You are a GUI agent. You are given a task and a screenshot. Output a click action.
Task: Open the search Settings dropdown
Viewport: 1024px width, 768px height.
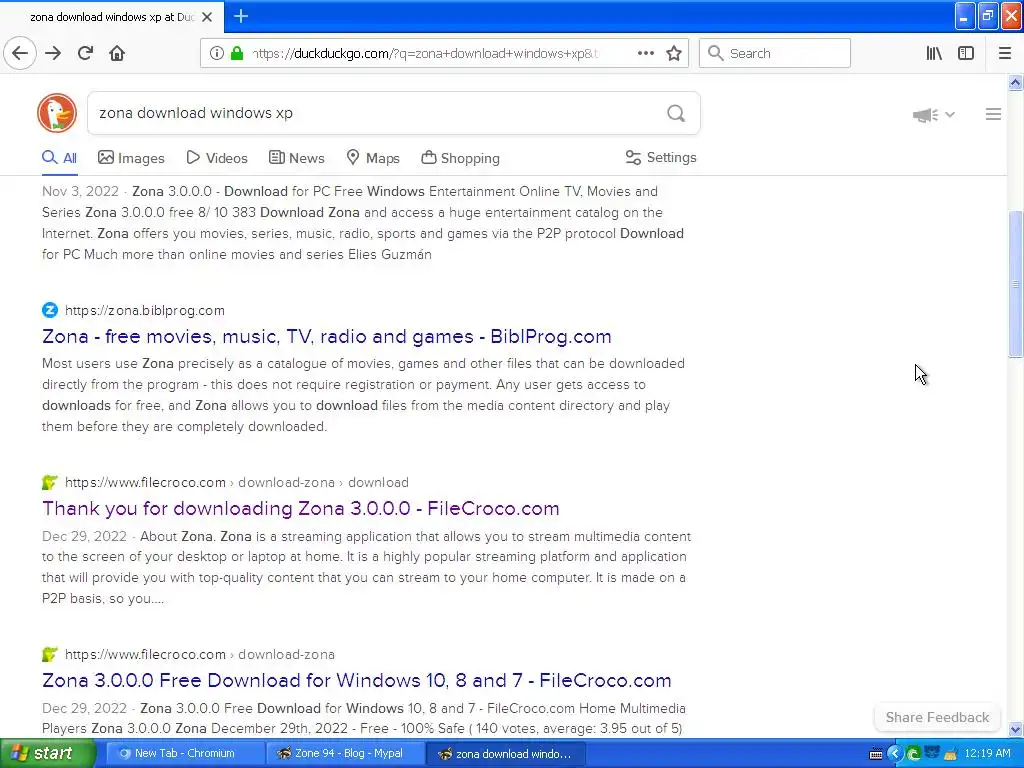661,157
